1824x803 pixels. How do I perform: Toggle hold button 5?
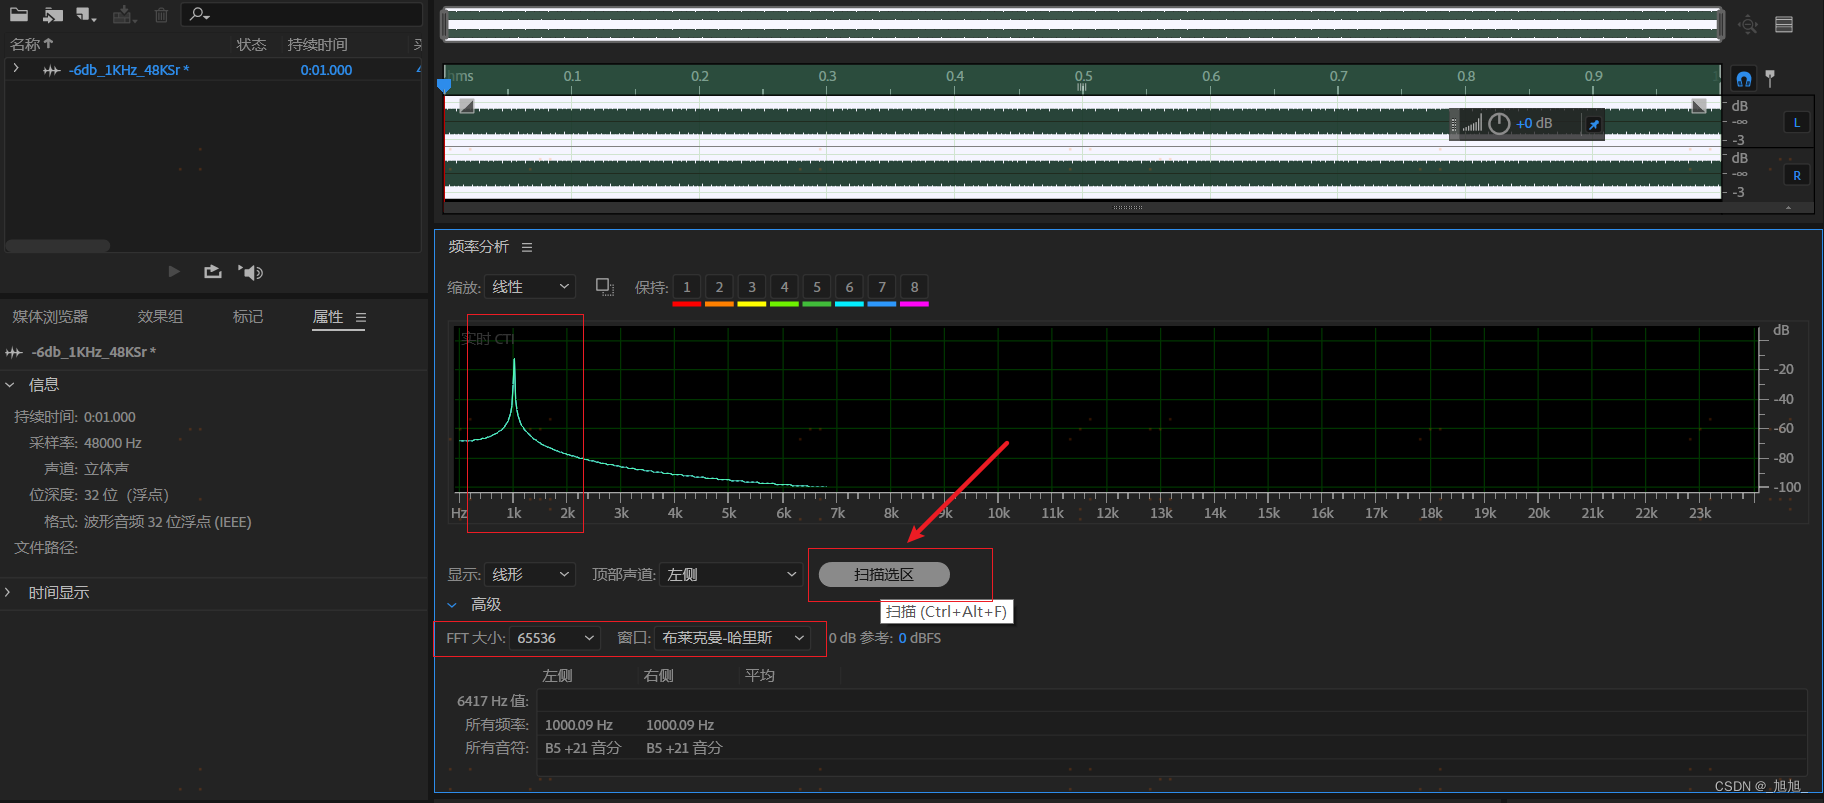(x=817, y=288)
